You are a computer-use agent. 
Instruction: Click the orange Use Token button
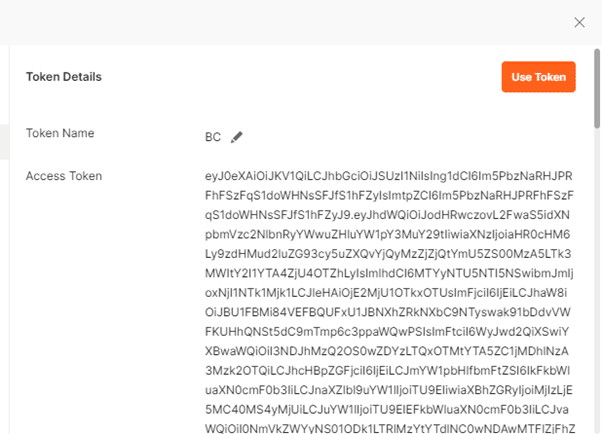coord(538,77)
